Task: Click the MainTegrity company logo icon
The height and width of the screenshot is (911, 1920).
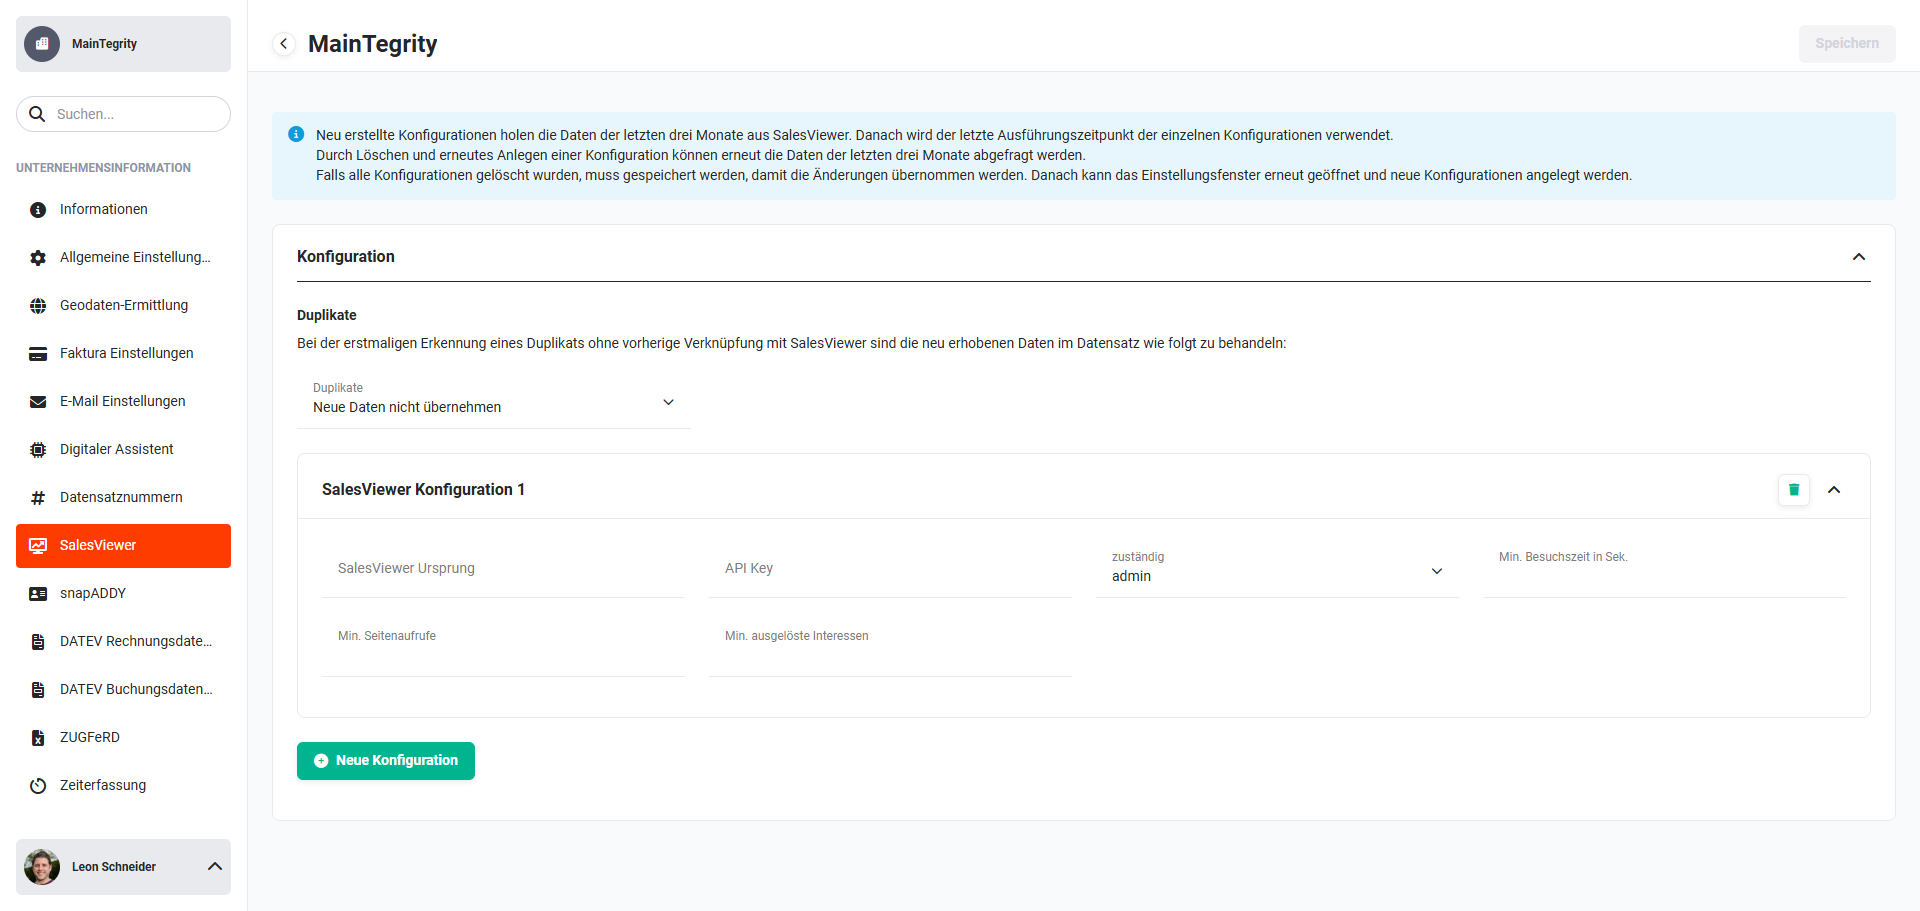Action: click(42, 44)
